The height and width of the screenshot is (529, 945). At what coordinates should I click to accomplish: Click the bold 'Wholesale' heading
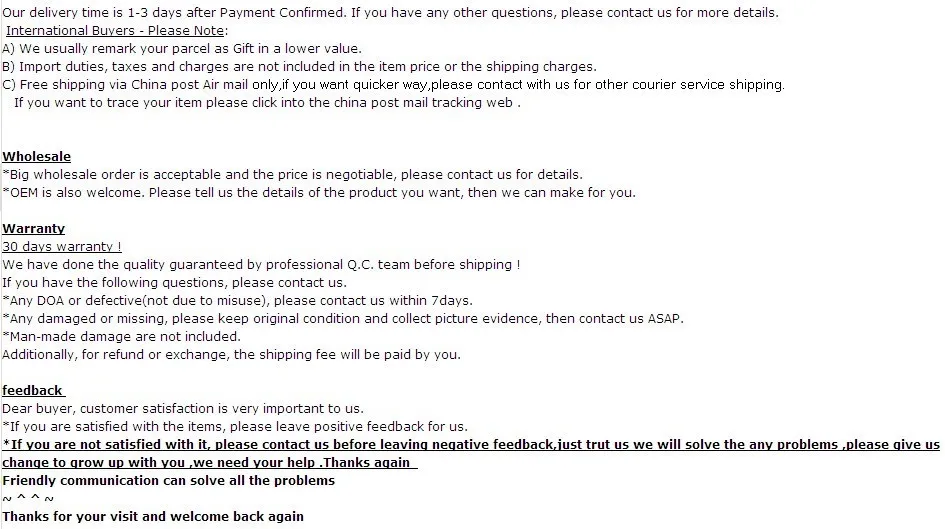[36, 157]
